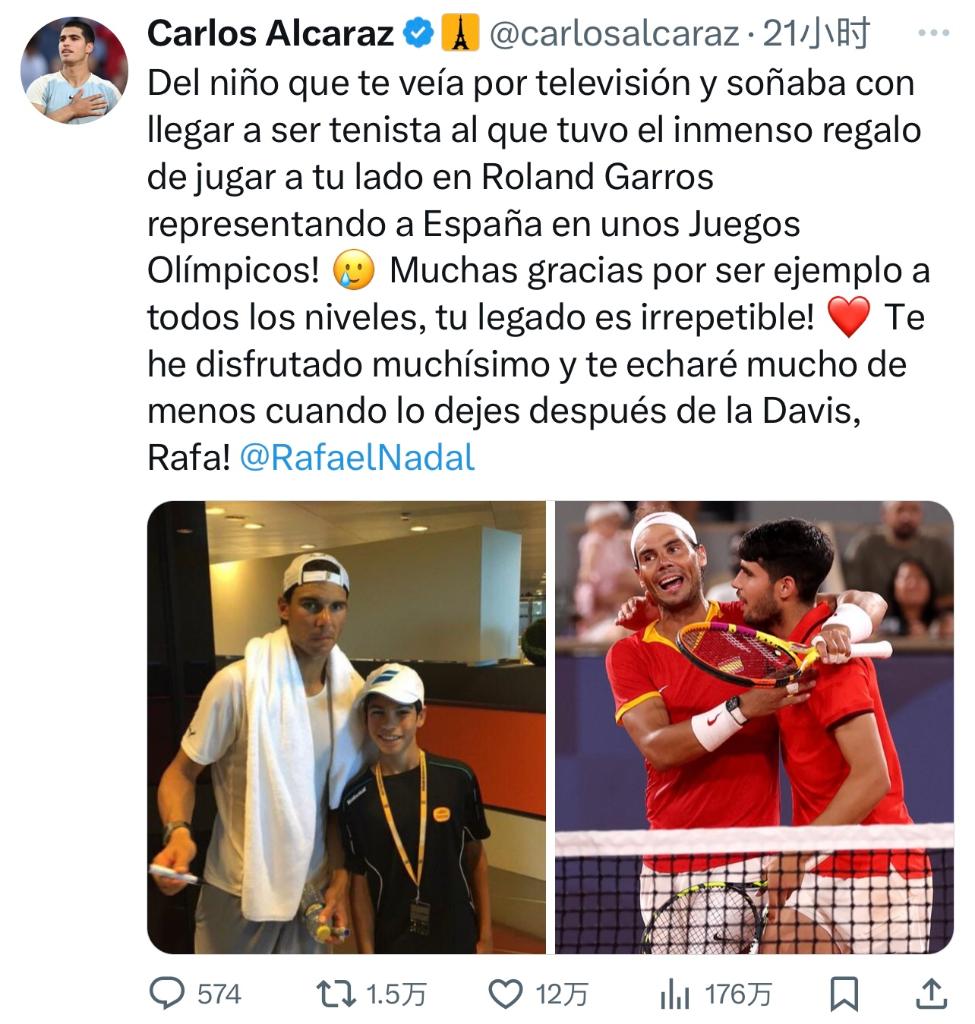The height and width of the screenshot is (1024, 975).
Task: Click the Carlos Alcaraz display name
Action: tap(270, 33)
